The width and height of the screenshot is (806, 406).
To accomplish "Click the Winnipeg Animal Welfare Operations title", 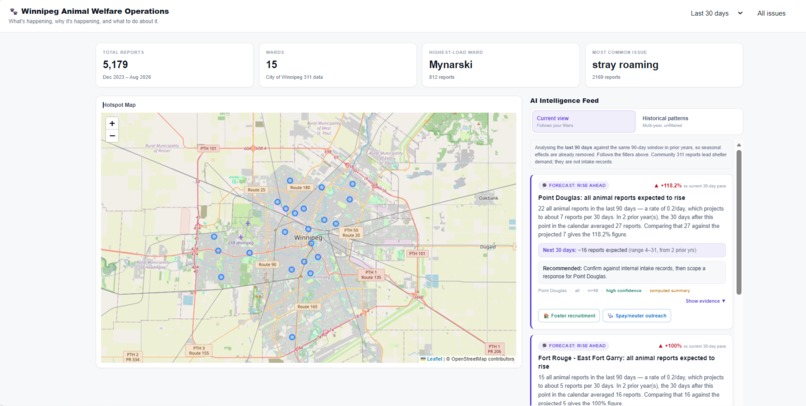I will [95, 11].
